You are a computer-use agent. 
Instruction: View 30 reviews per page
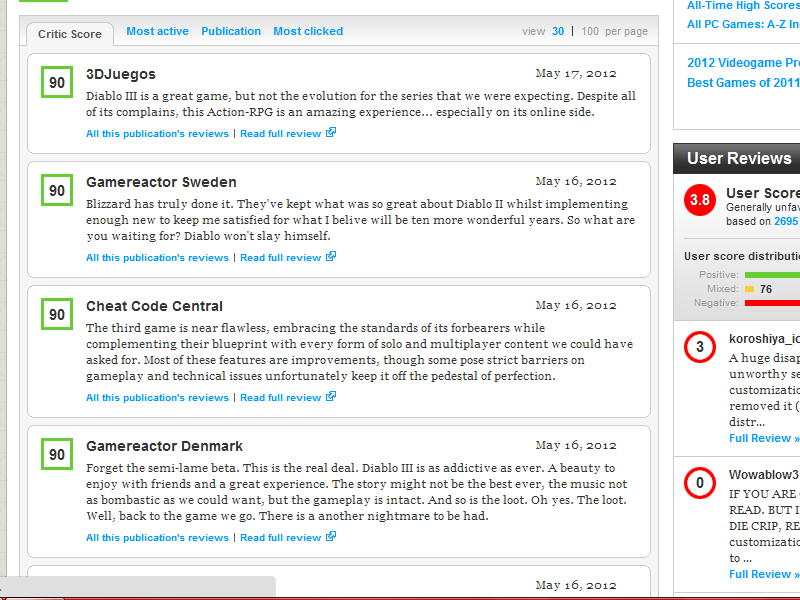click(x=558, y=32)
